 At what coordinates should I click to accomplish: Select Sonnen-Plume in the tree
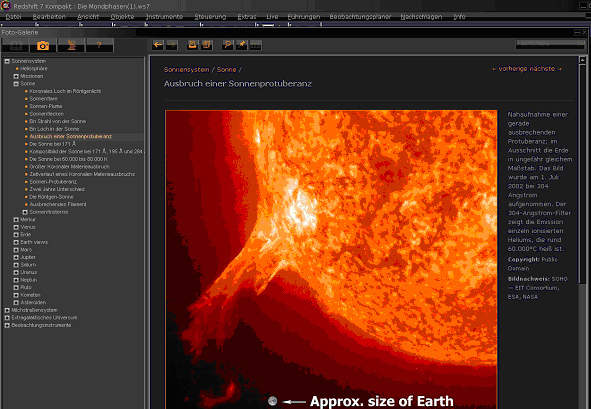46,106
